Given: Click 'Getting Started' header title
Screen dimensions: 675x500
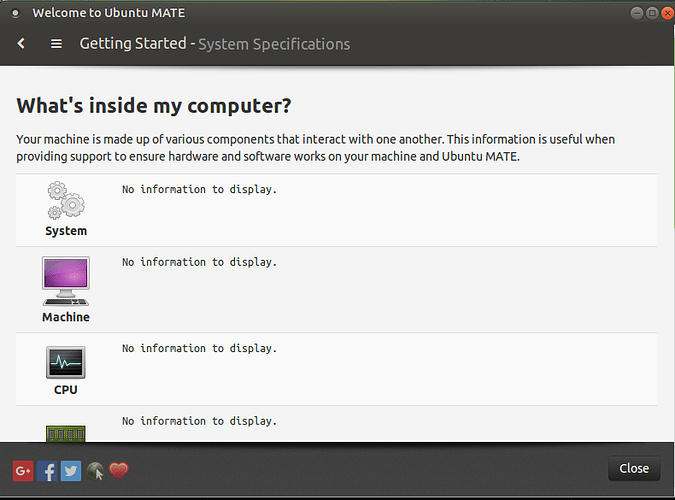Looking at the screenshot, I should coord(133,43).
